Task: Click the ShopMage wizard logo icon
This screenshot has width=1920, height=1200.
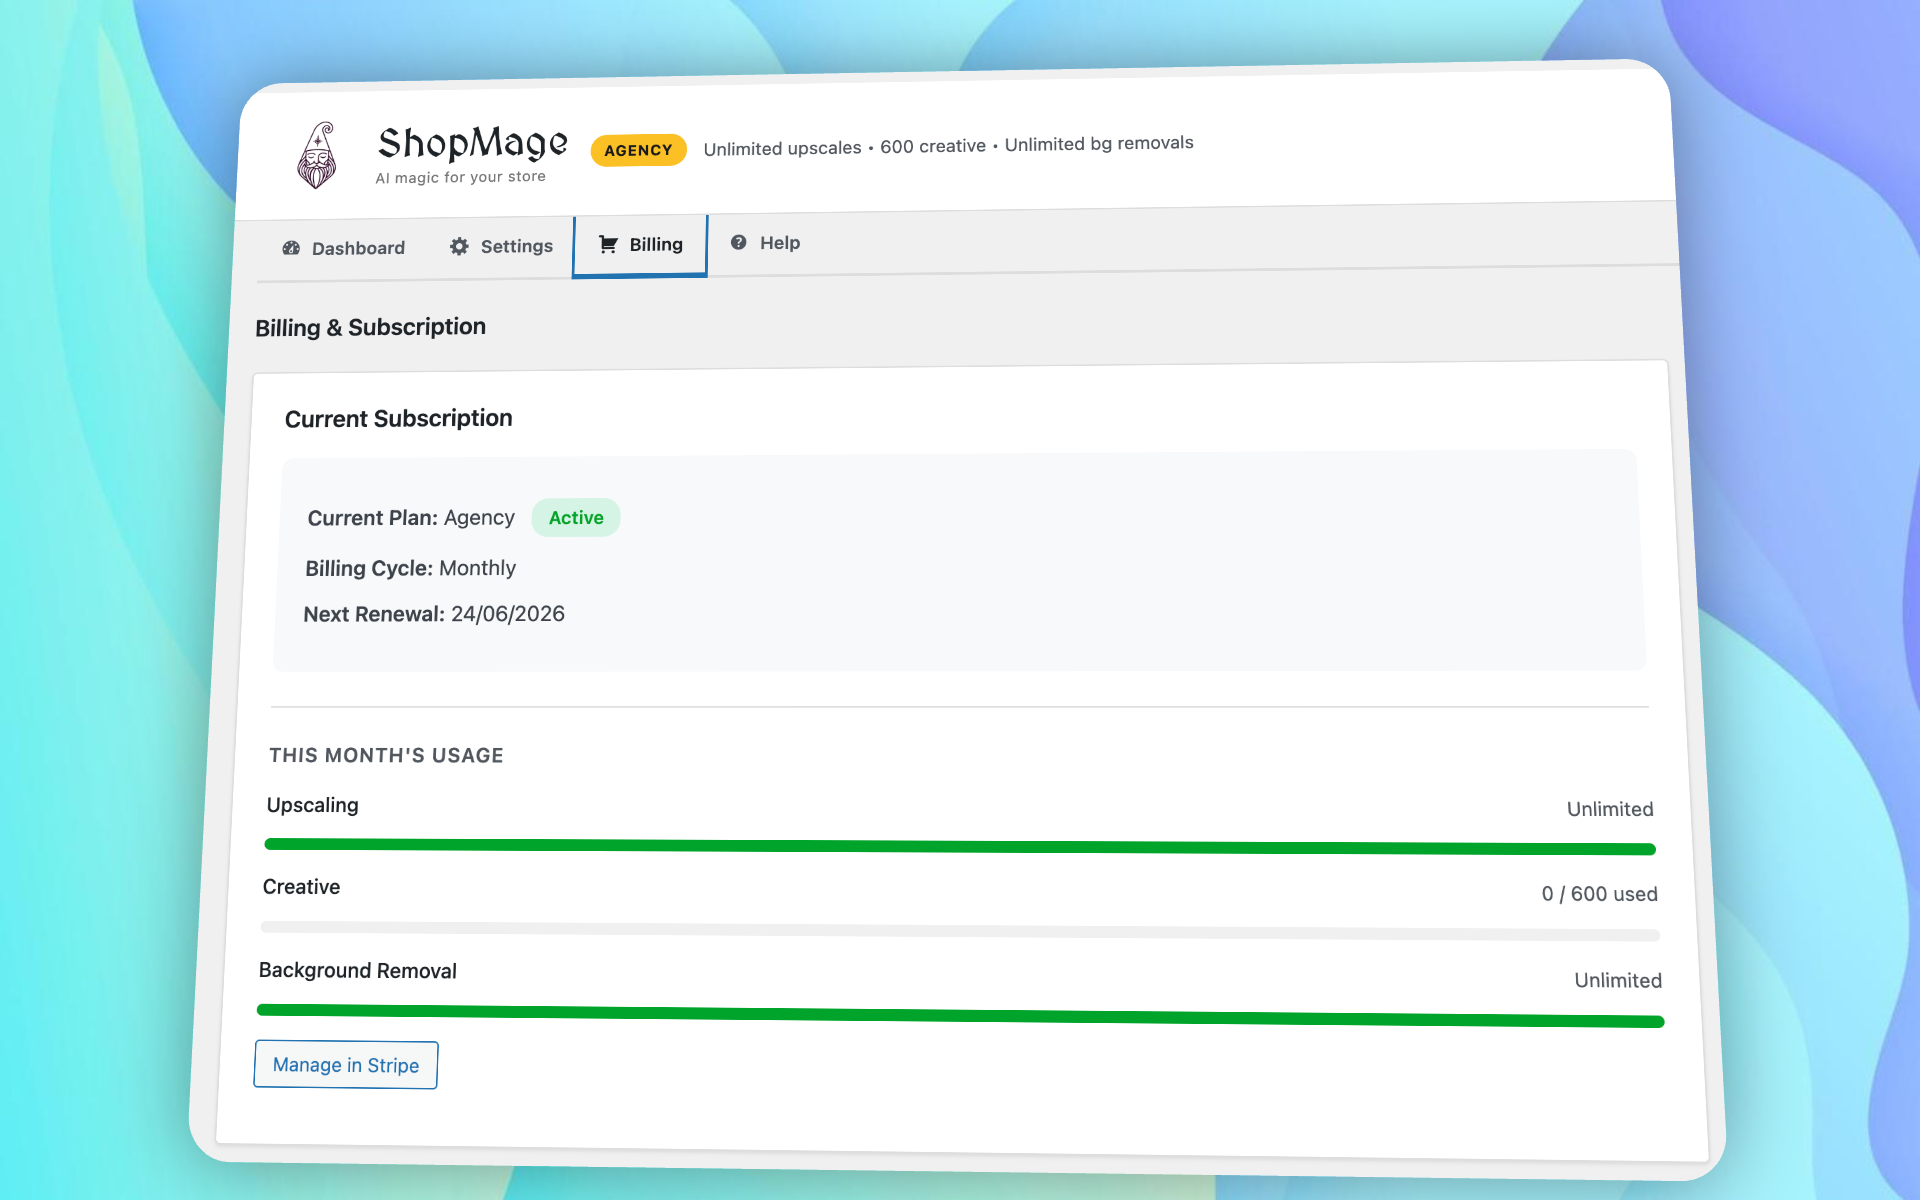Action: point(317,156)
